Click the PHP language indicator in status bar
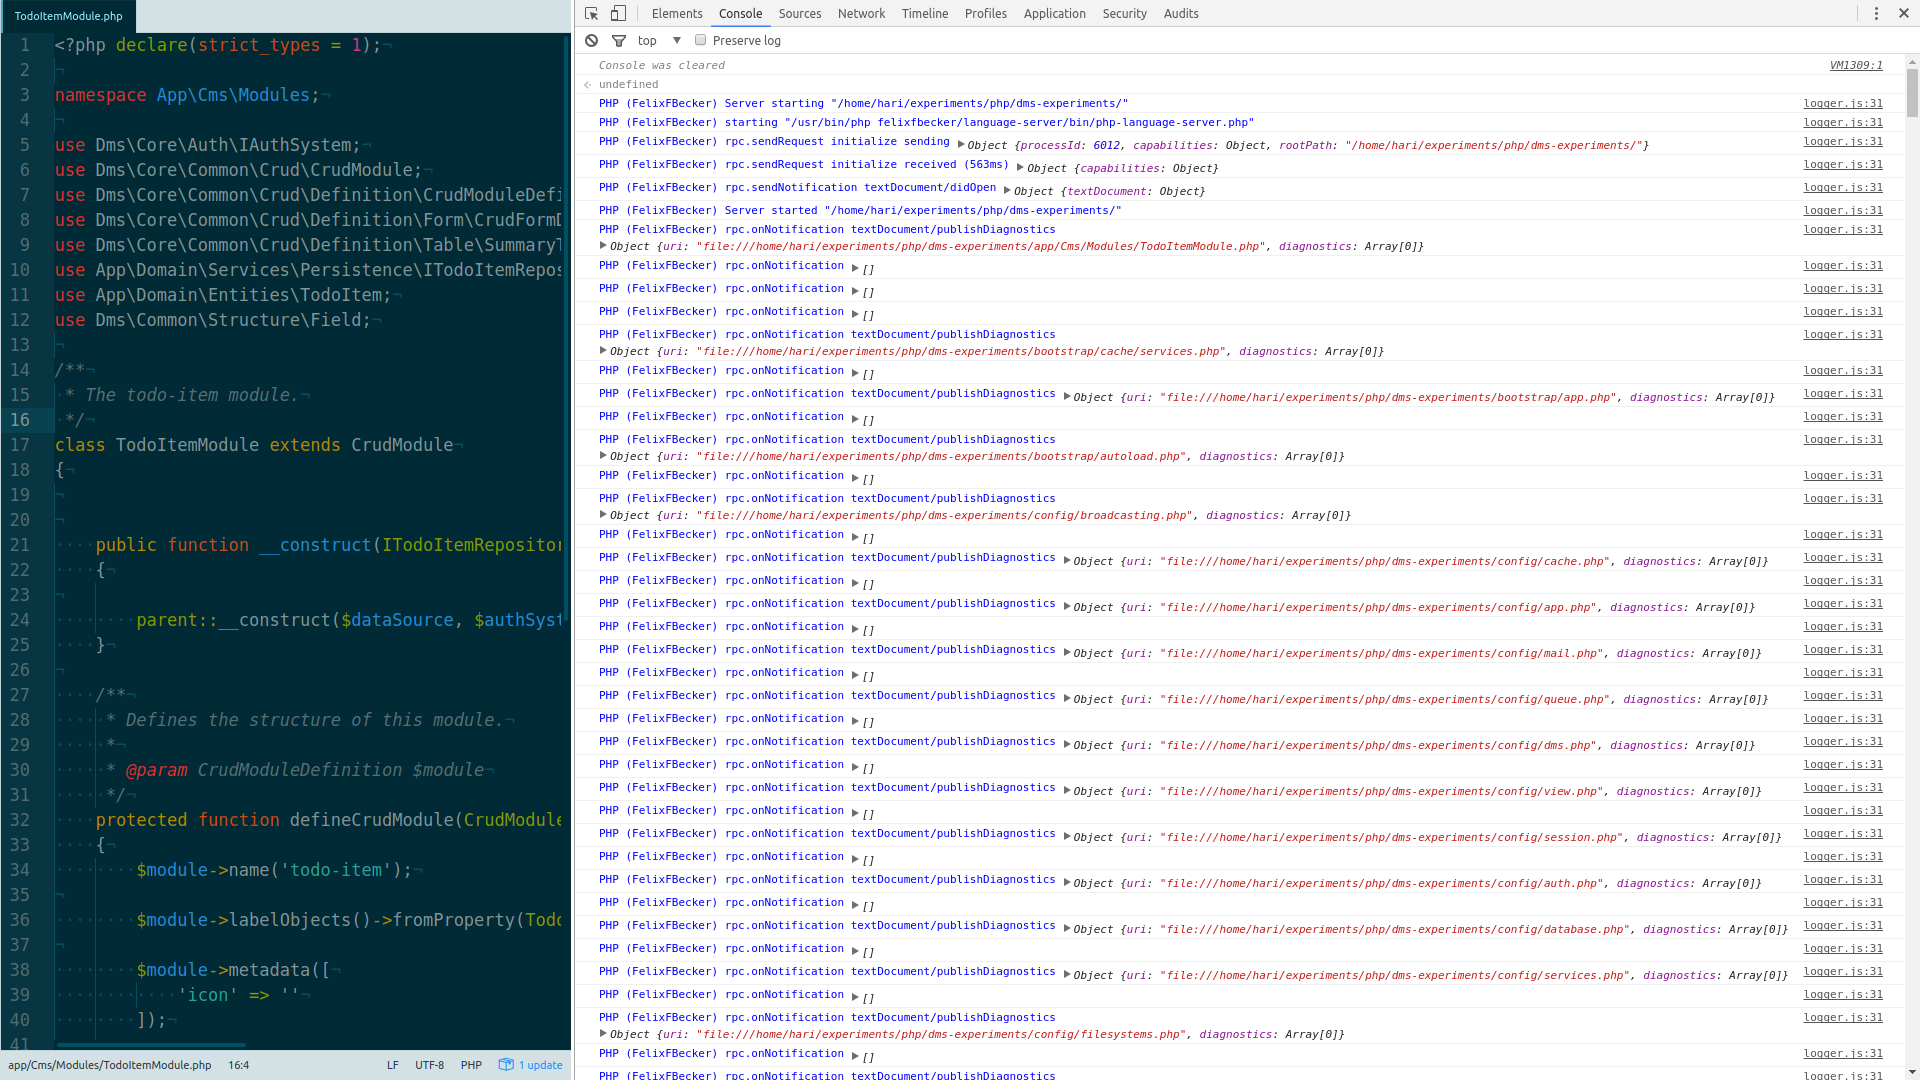1920x1080 pixels. coord(471,1064)
